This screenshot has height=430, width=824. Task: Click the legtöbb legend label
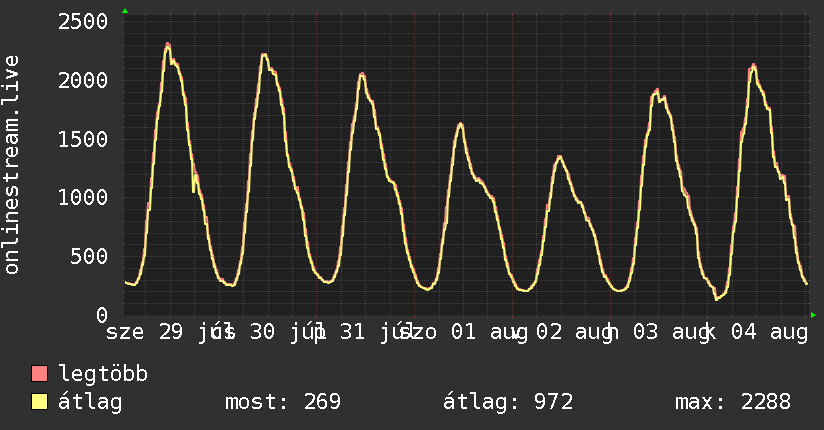[x=103, y=374]
